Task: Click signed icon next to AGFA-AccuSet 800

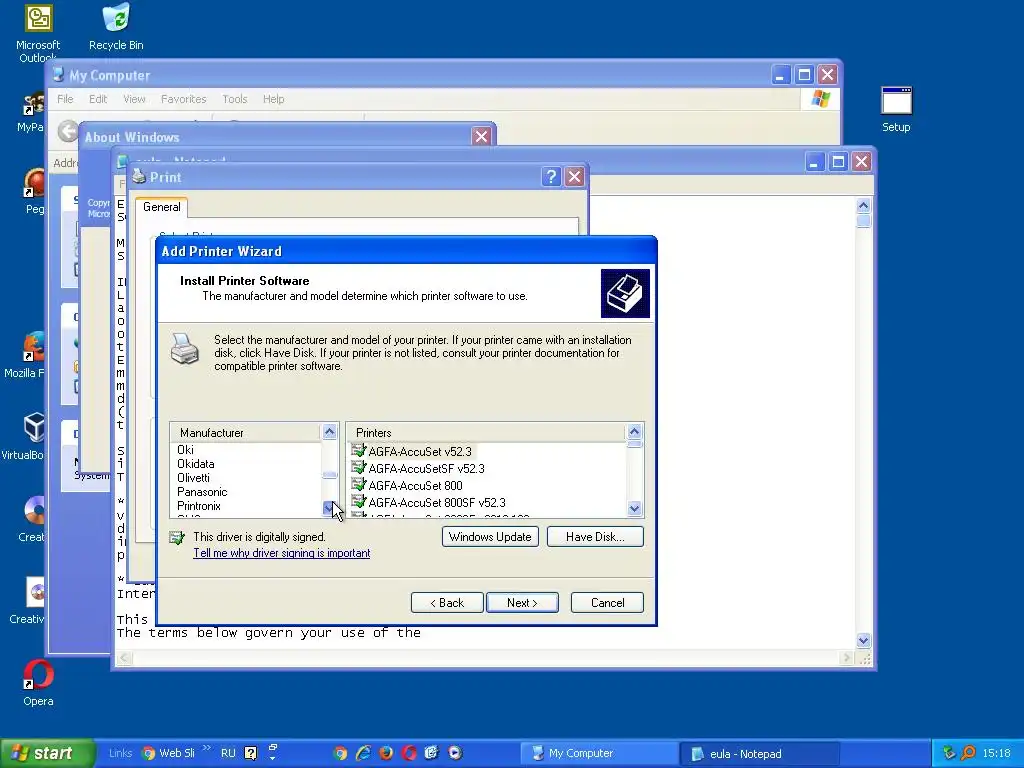Action: click(x=359, y=485)
